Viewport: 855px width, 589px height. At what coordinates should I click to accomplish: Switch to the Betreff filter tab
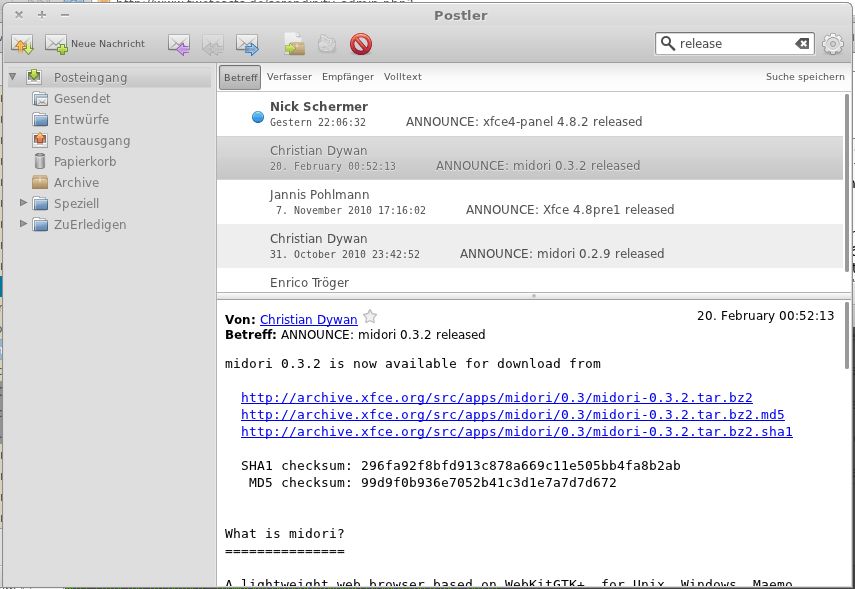(239, 76)
